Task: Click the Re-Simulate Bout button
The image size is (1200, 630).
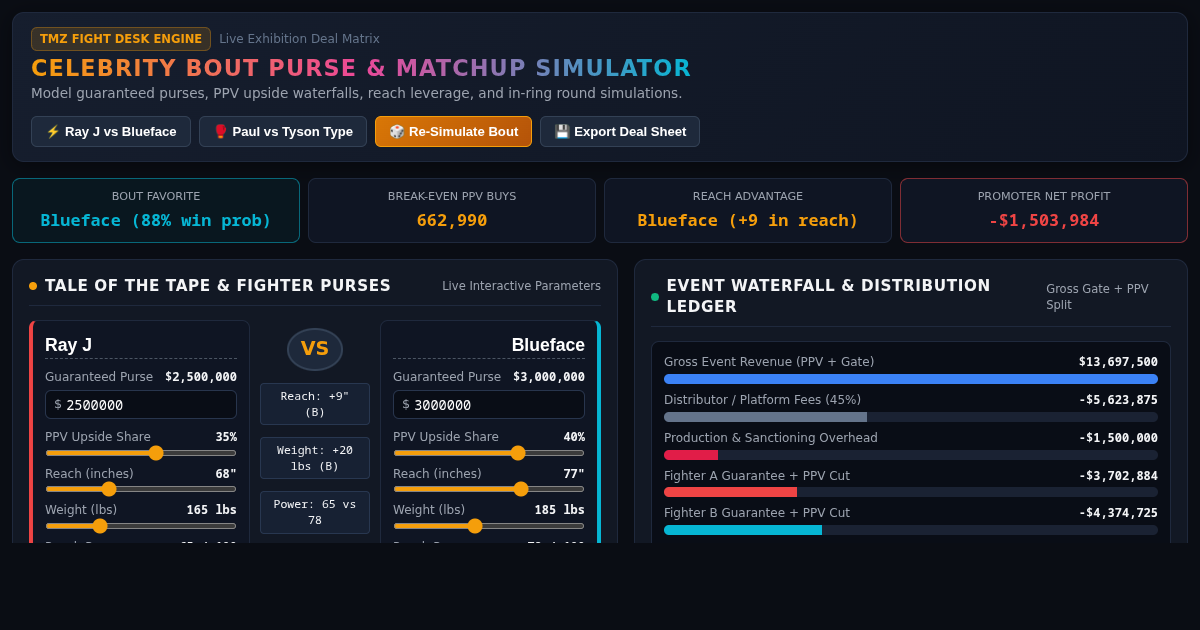Action: click(453, 131)
